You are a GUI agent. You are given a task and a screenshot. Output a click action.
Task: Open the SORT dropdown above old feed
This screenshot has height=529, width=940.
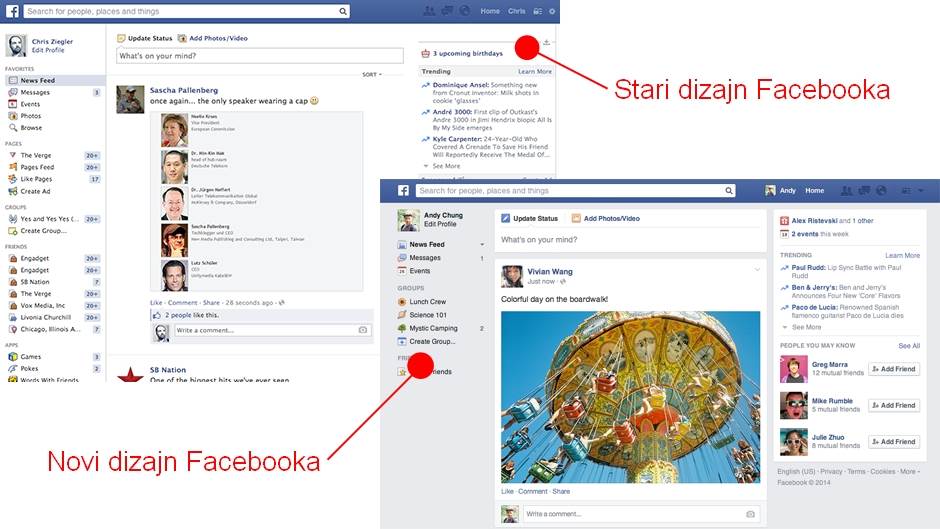click(x=372, y=74)
